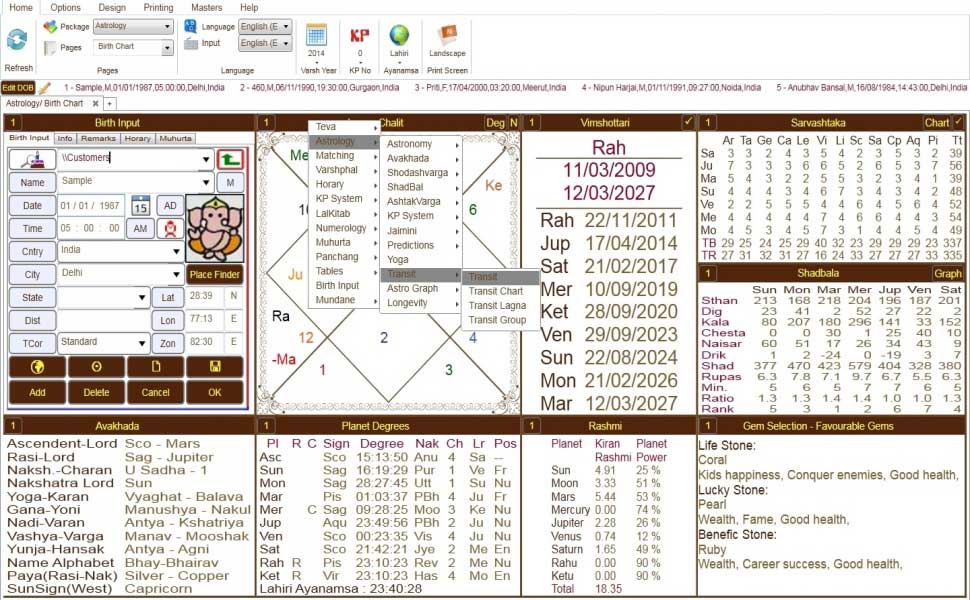This screenshot has width=970, height=600.
Task: Click the Dist input field
Action: coord(103,320)
